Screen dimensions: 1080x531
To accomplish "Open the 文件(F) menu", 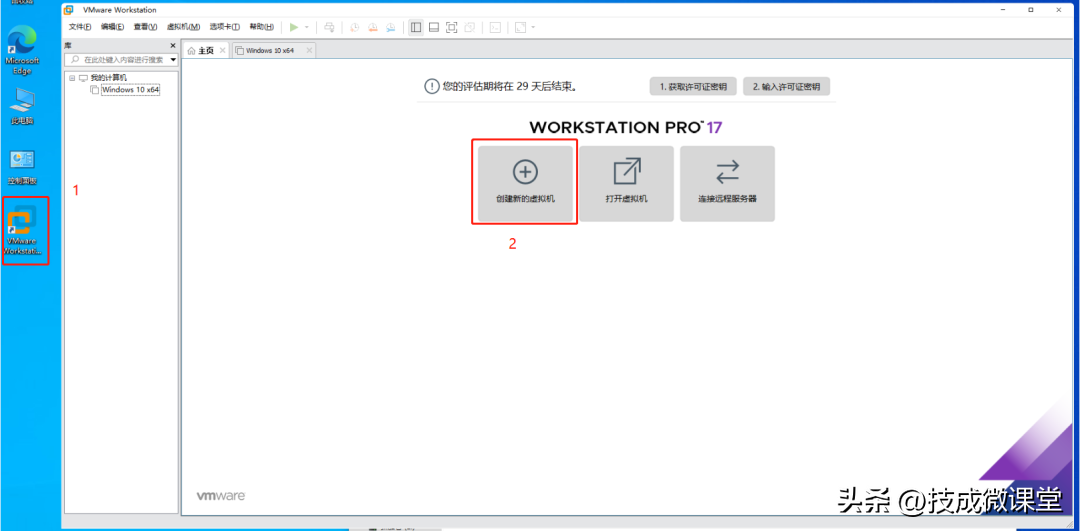I will coord(81,27).
